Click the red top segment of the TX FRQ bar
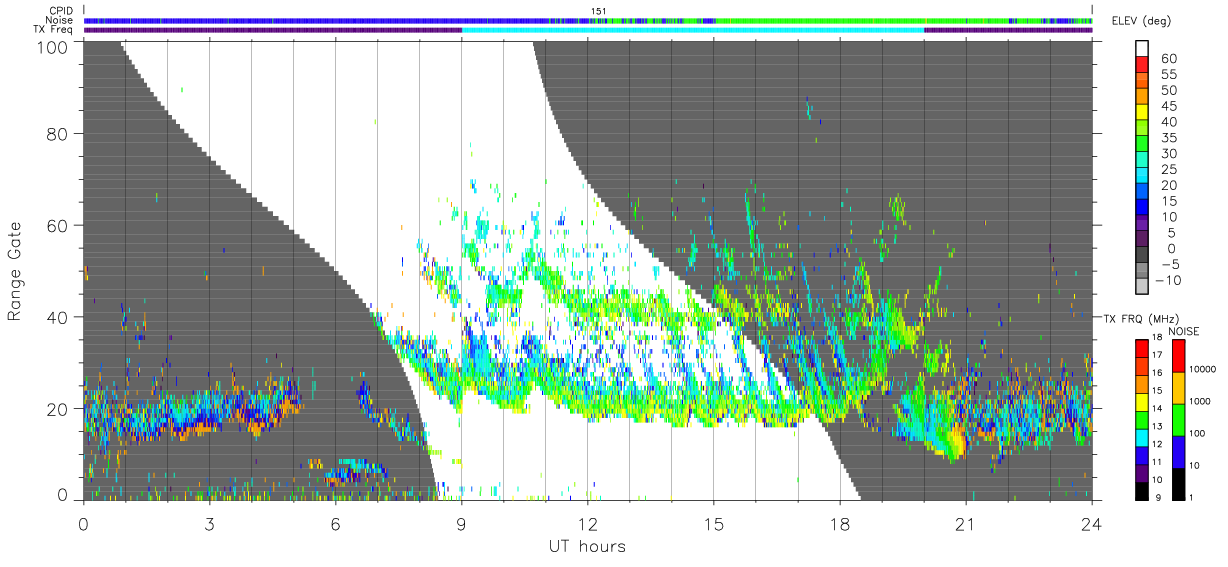The width and height of the screenshot is (1228, 567). [x=1143, y=348]
